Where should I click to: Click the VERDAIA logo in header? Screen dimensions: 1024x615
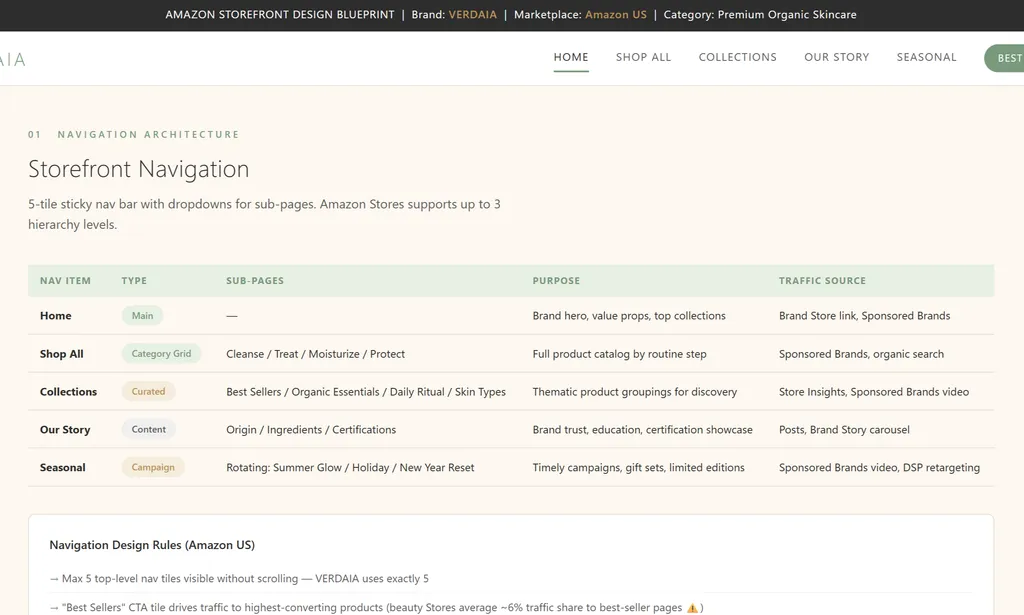[12, 60]
